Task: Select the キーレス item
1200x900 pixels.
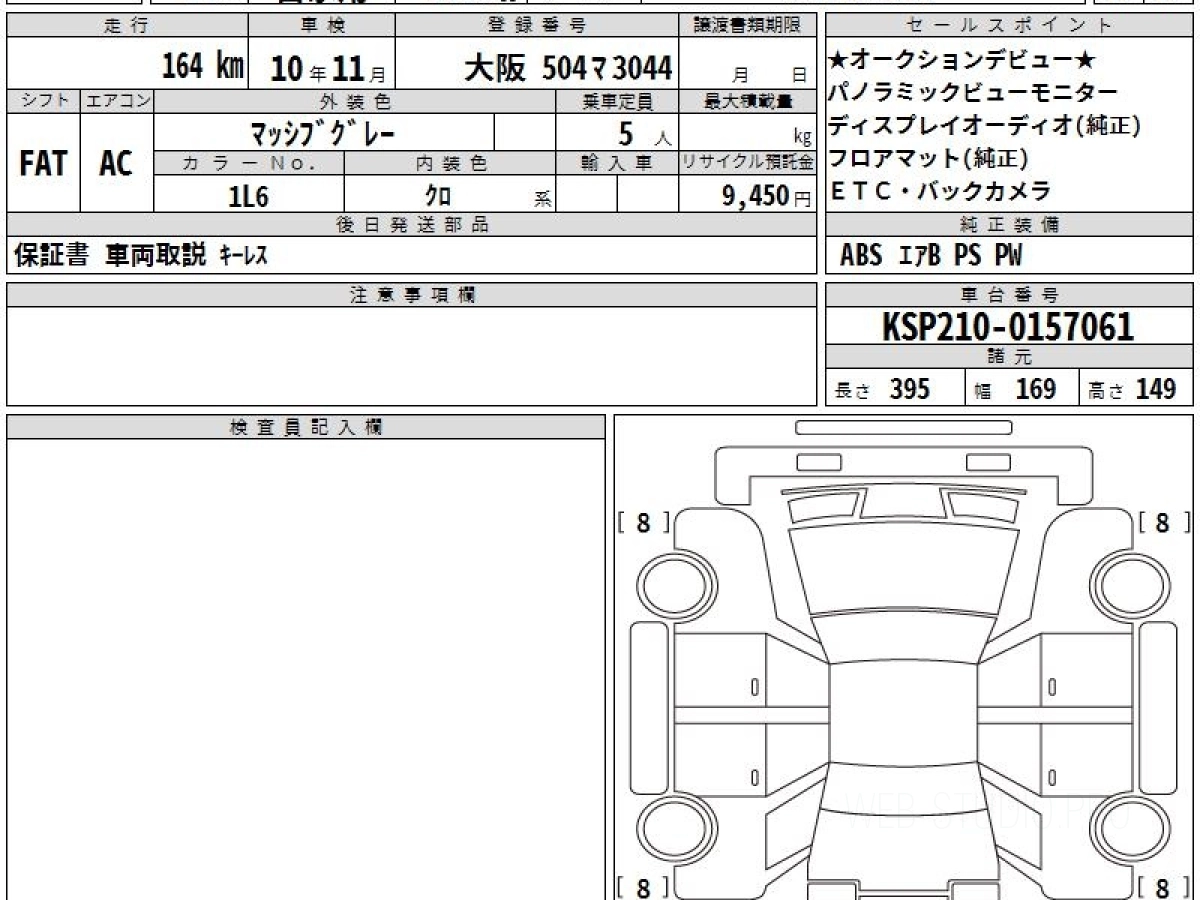Action: click(242, 256)
